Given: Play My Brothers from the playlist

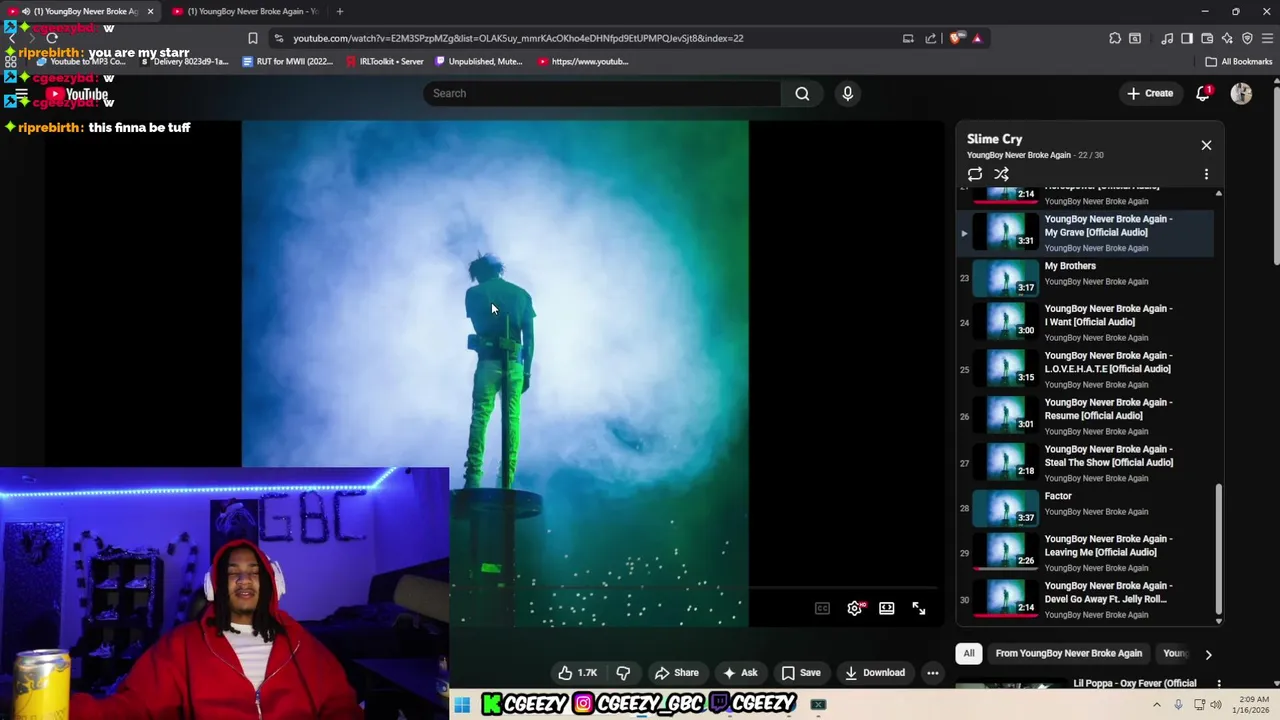Looking at the screenshot, I should 1086,278.
